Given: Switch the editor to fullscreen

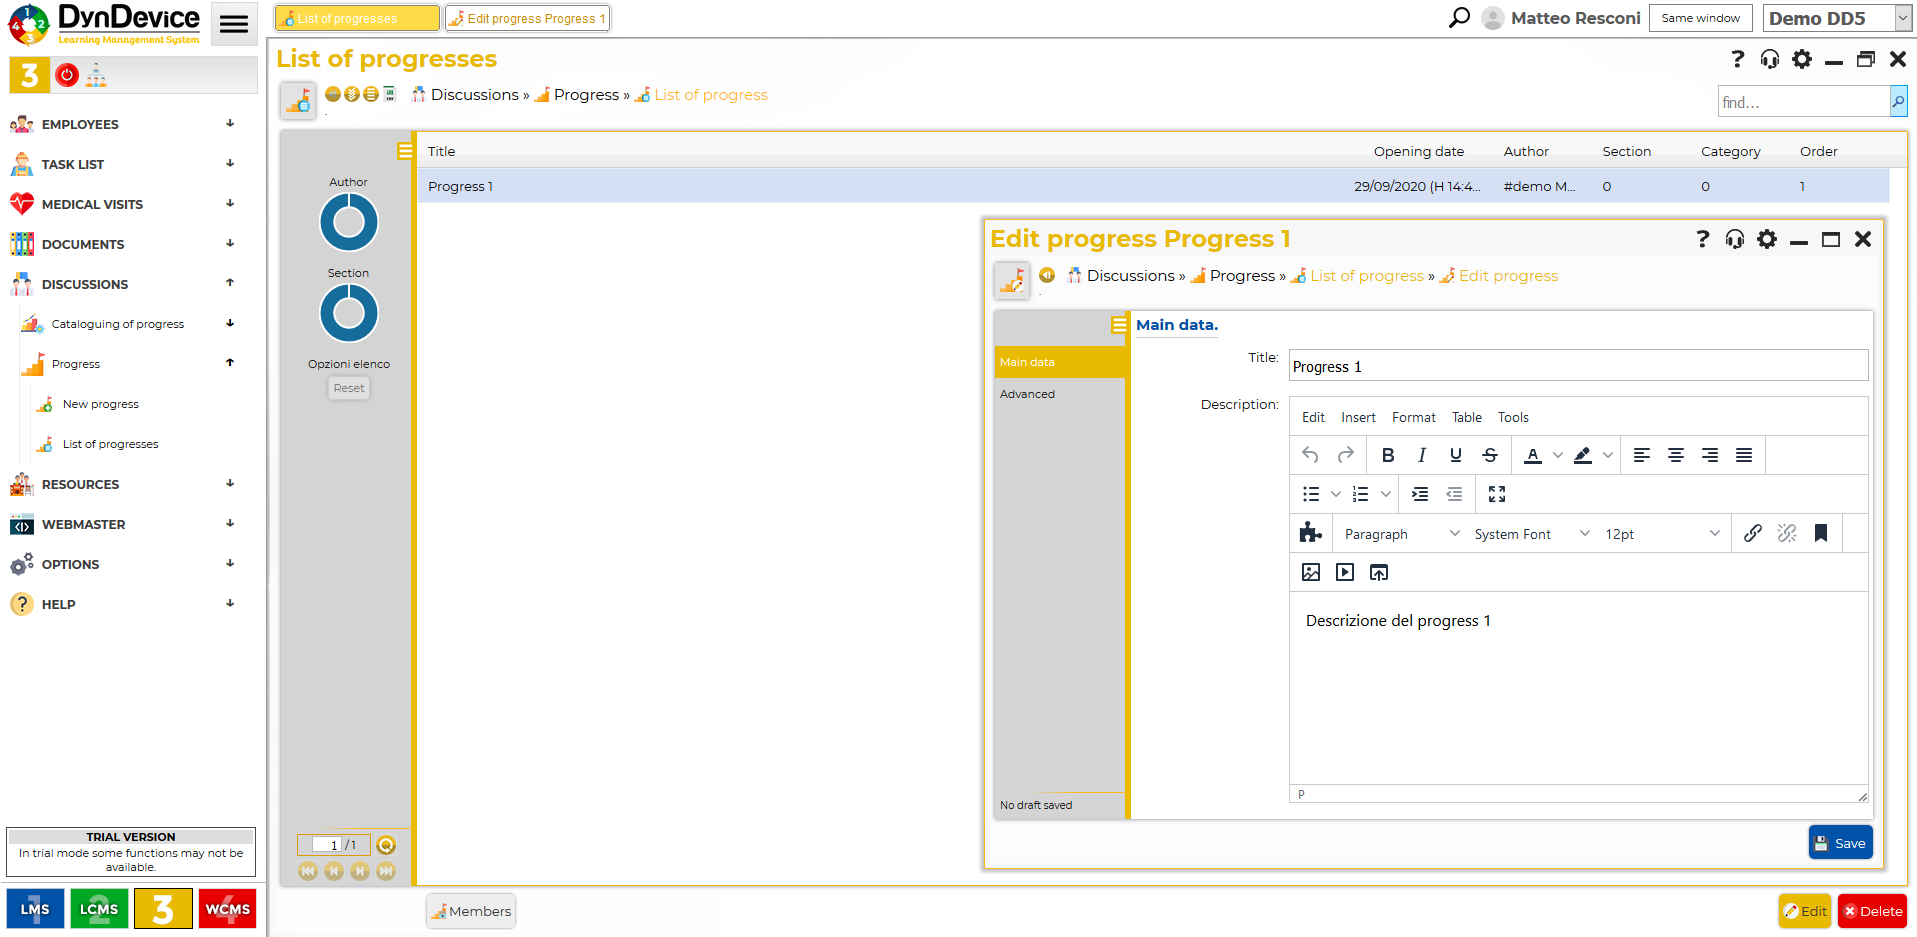Looking at the screenshot, I should (x=1496, y=494).
